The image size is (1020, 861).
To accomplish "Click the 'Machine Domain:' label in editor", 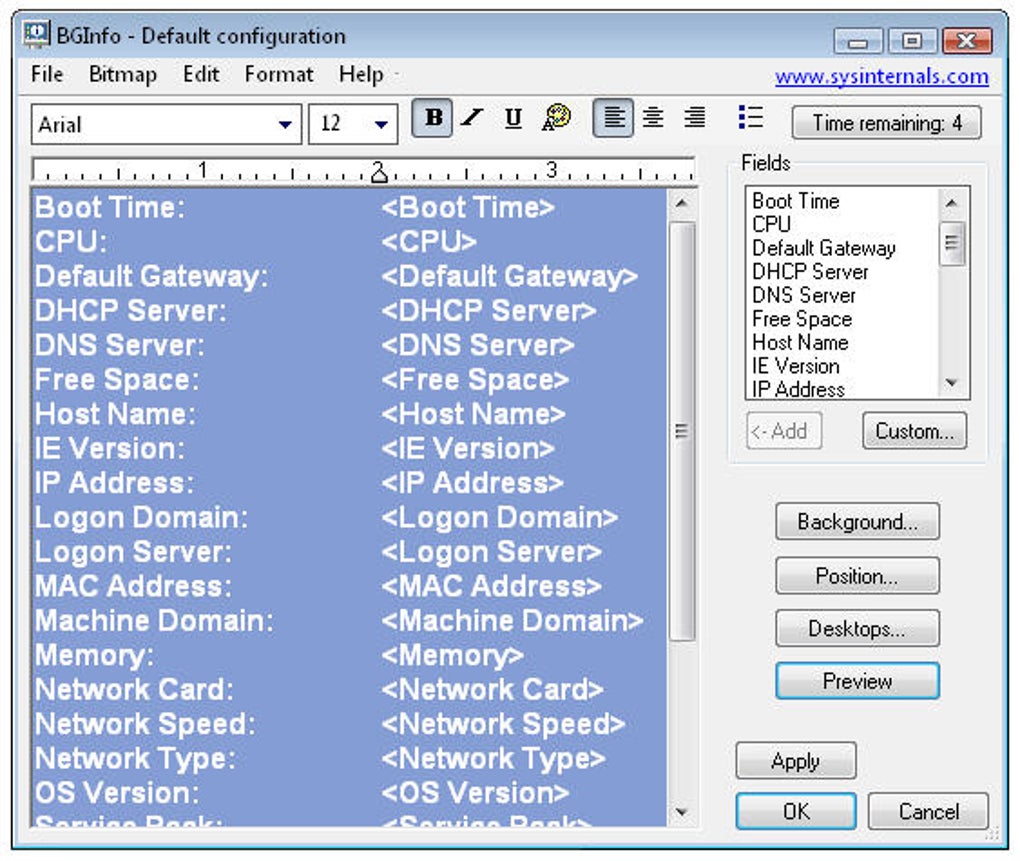I will pyautogui.click(x=154, y=621).
